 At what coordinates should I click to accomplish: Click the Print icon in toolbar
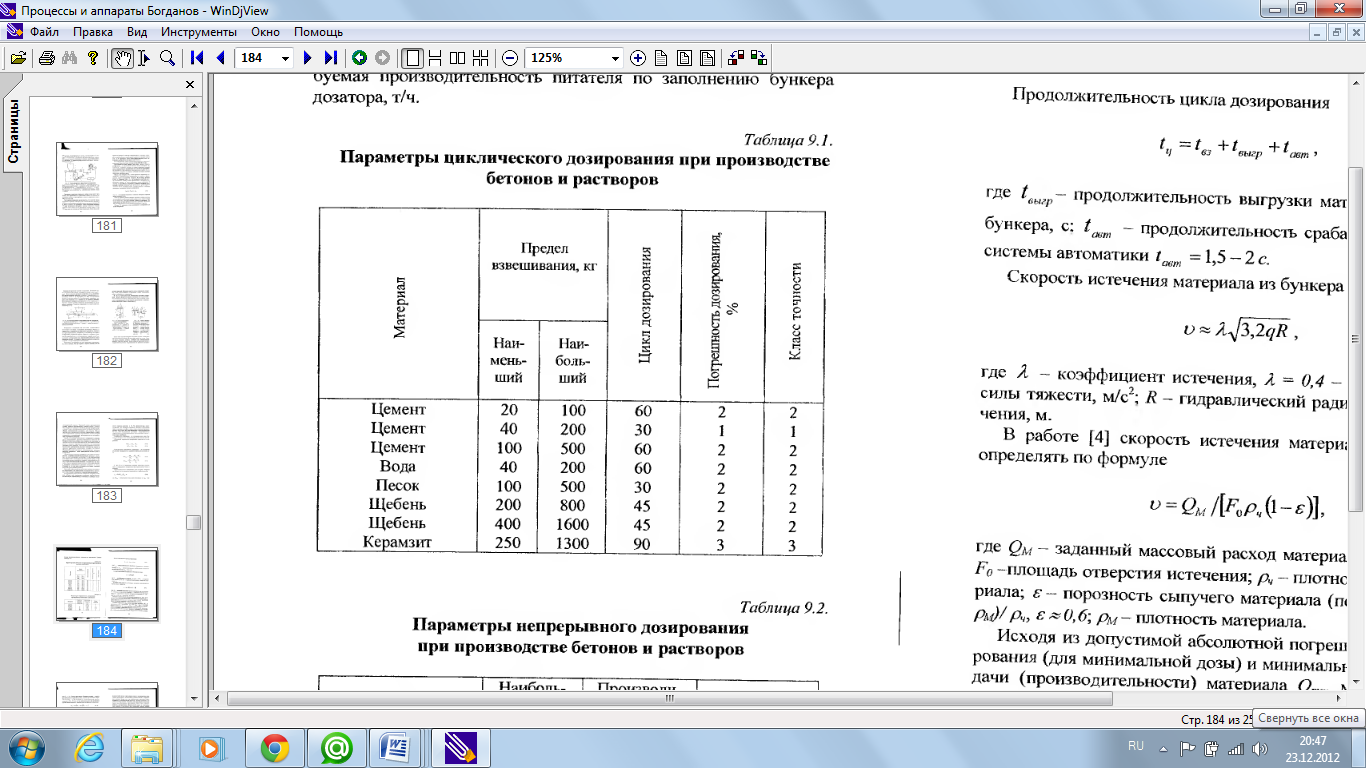(x=47, y=58)
